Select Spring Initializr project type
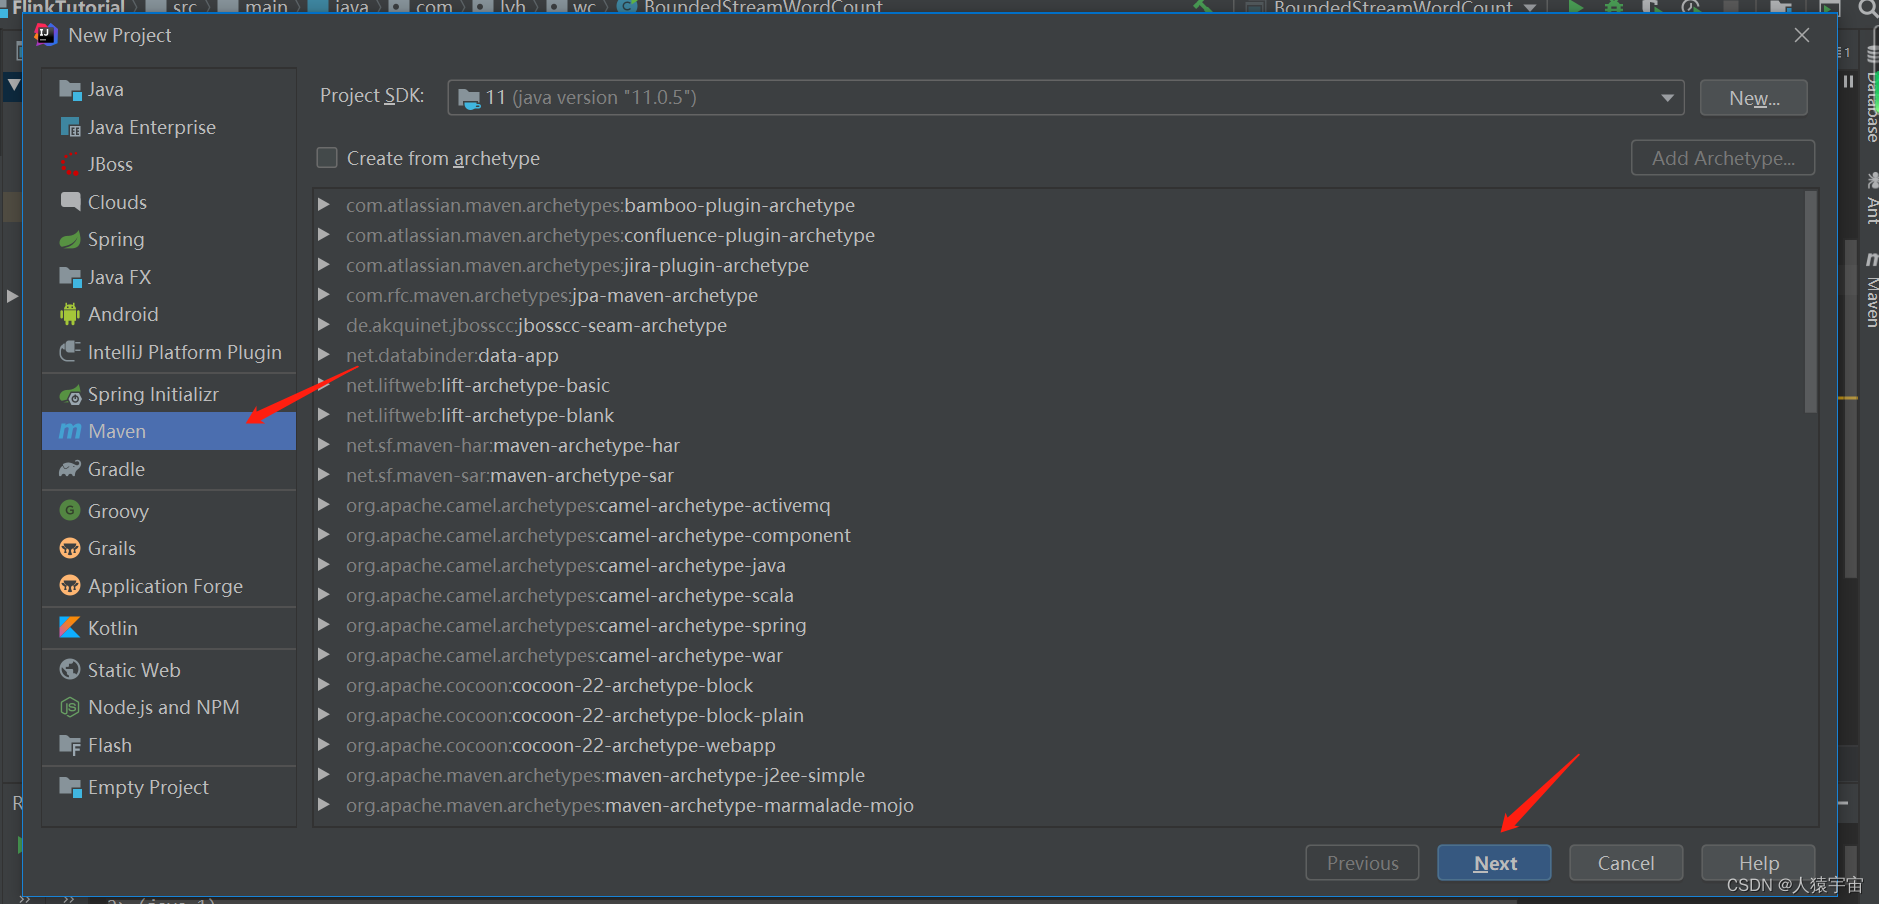This screenshot has width=1879, height=904. [169, 394]
